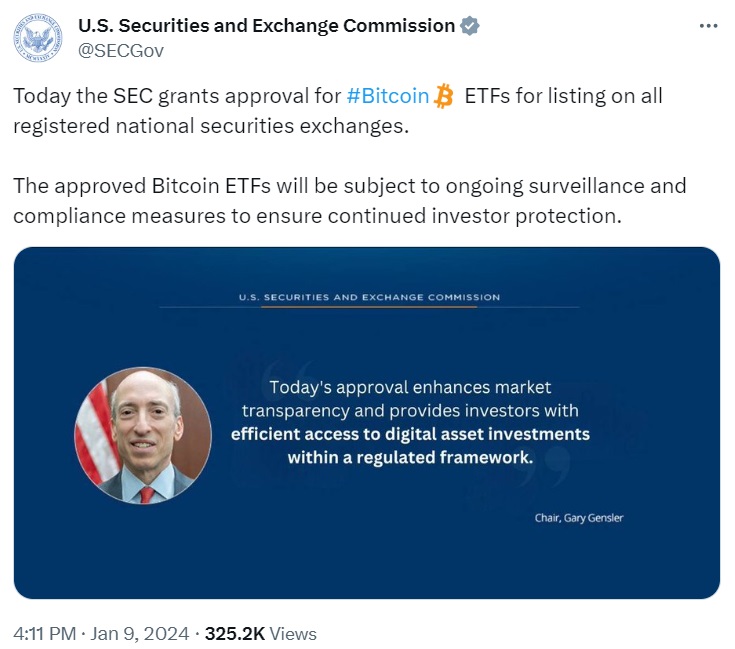Click Gary Gensler's circular portrait photo
Viewport: 735px width, 649px height.
point(143,435)
